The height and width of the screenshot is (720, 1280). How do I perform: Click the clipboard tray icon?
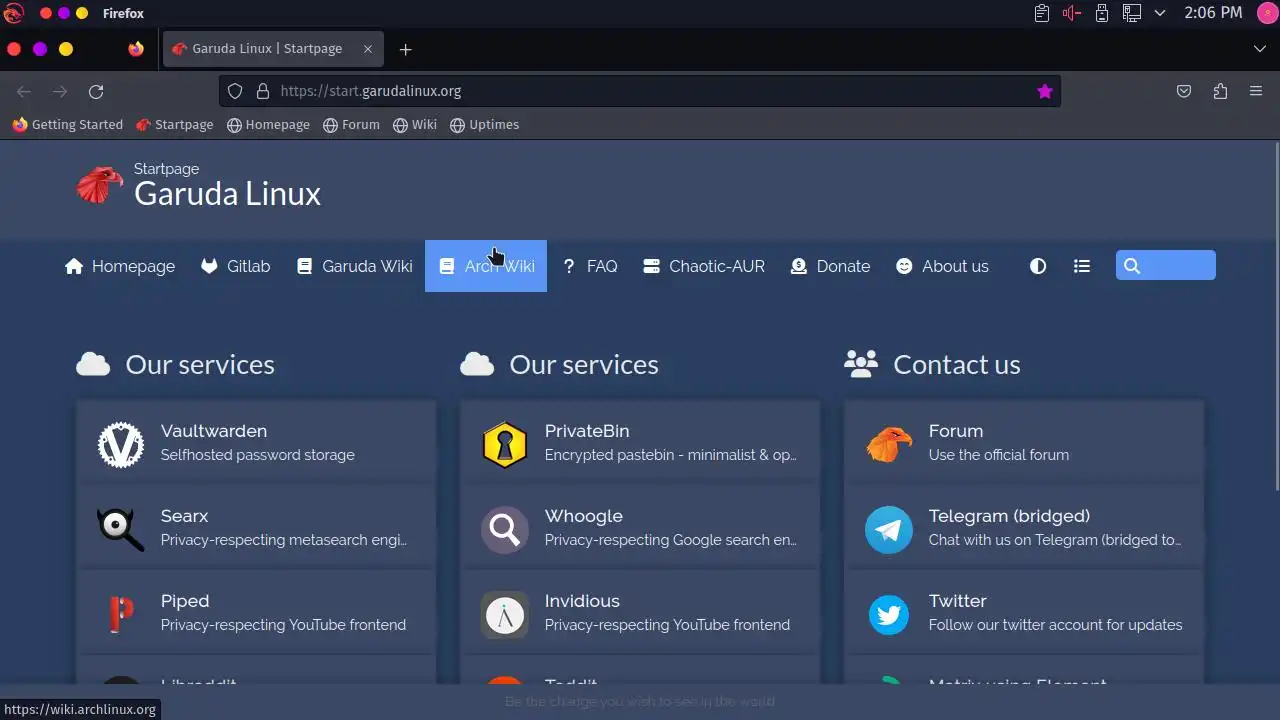point(1042,13)
